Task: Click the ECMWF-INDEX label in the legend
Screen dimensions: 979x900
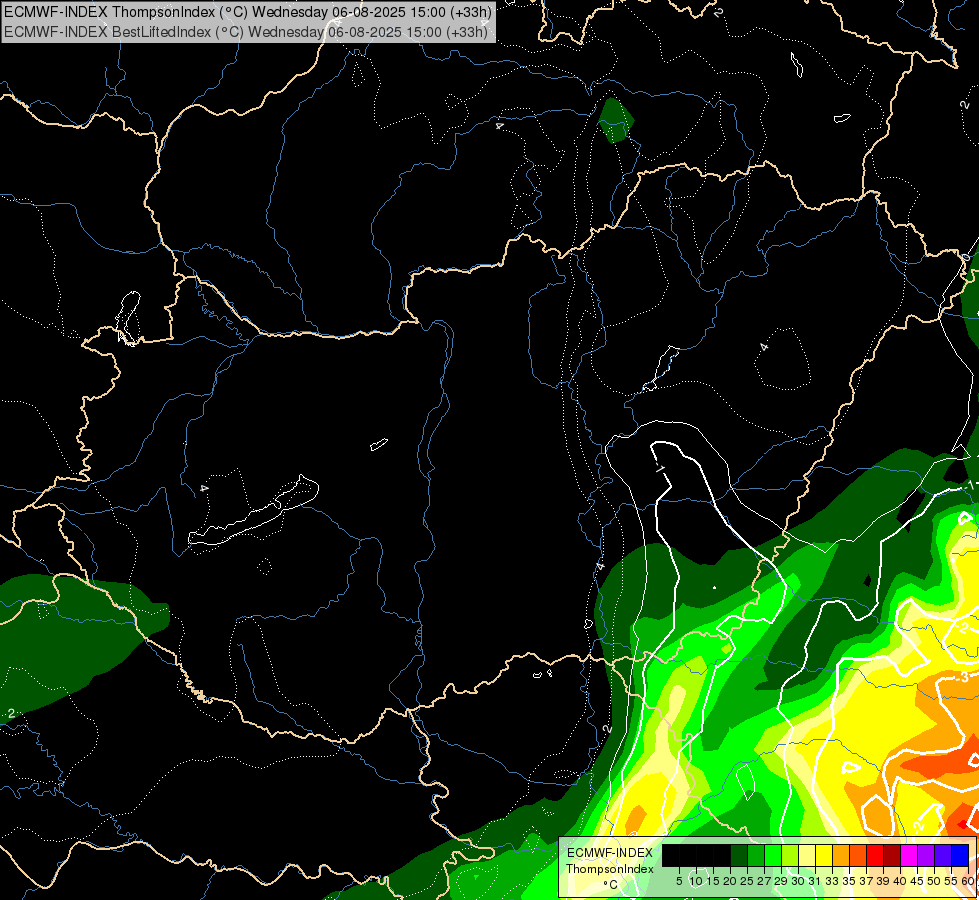Action: click(610, 853)
